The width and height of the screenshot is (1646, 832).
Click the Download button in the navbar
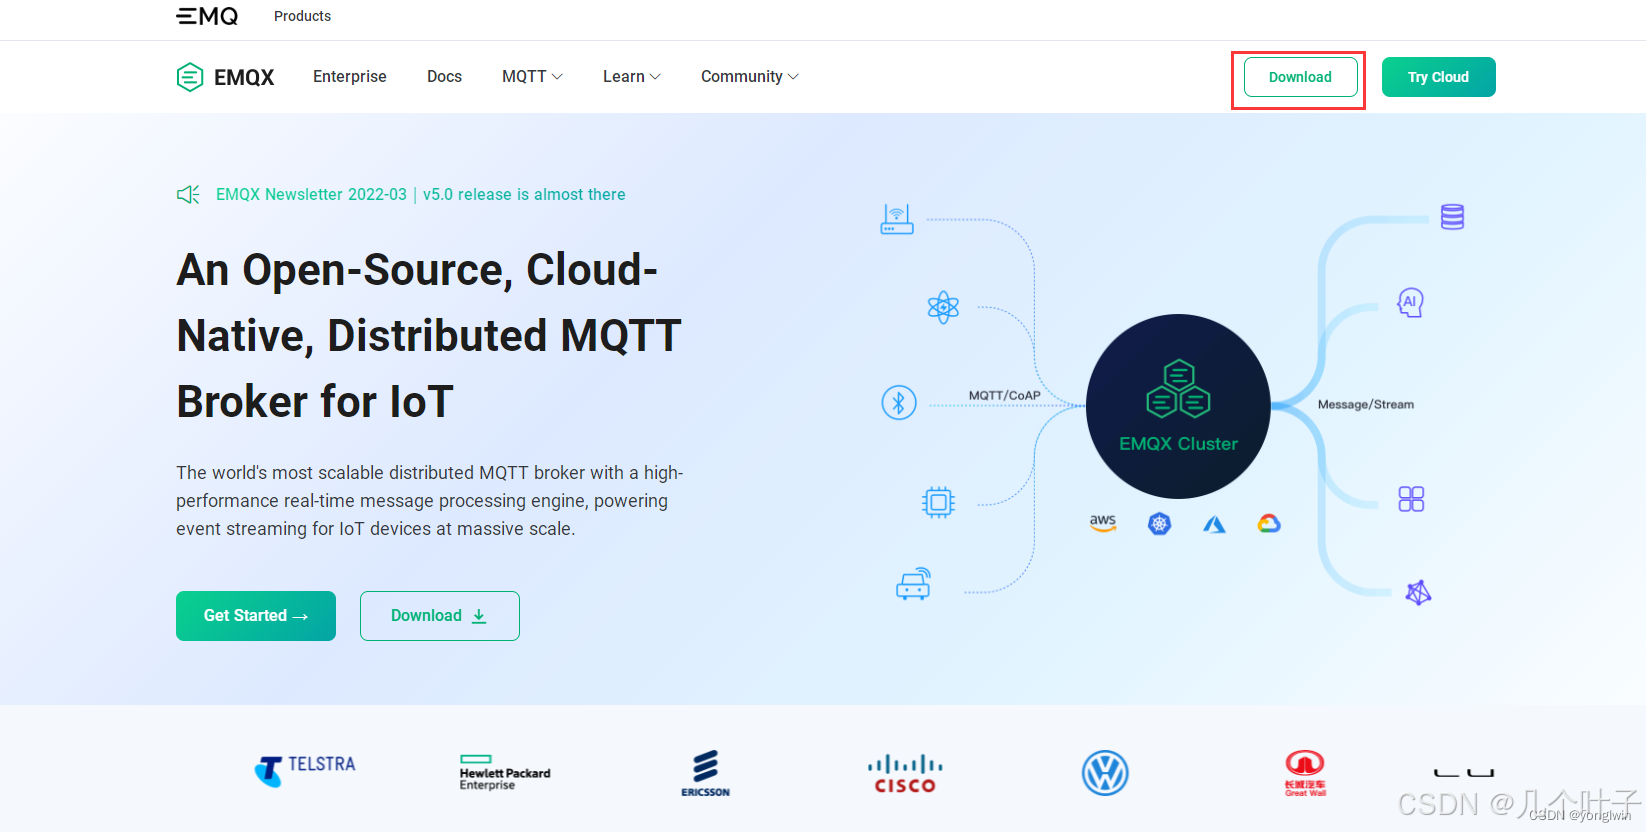pos(1300,77)
